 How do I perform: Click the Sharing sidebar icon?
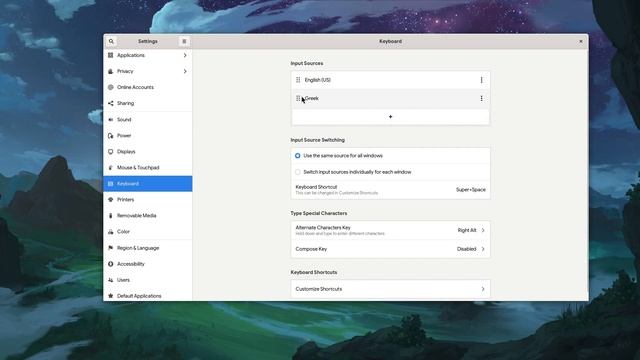coord(110,103)
